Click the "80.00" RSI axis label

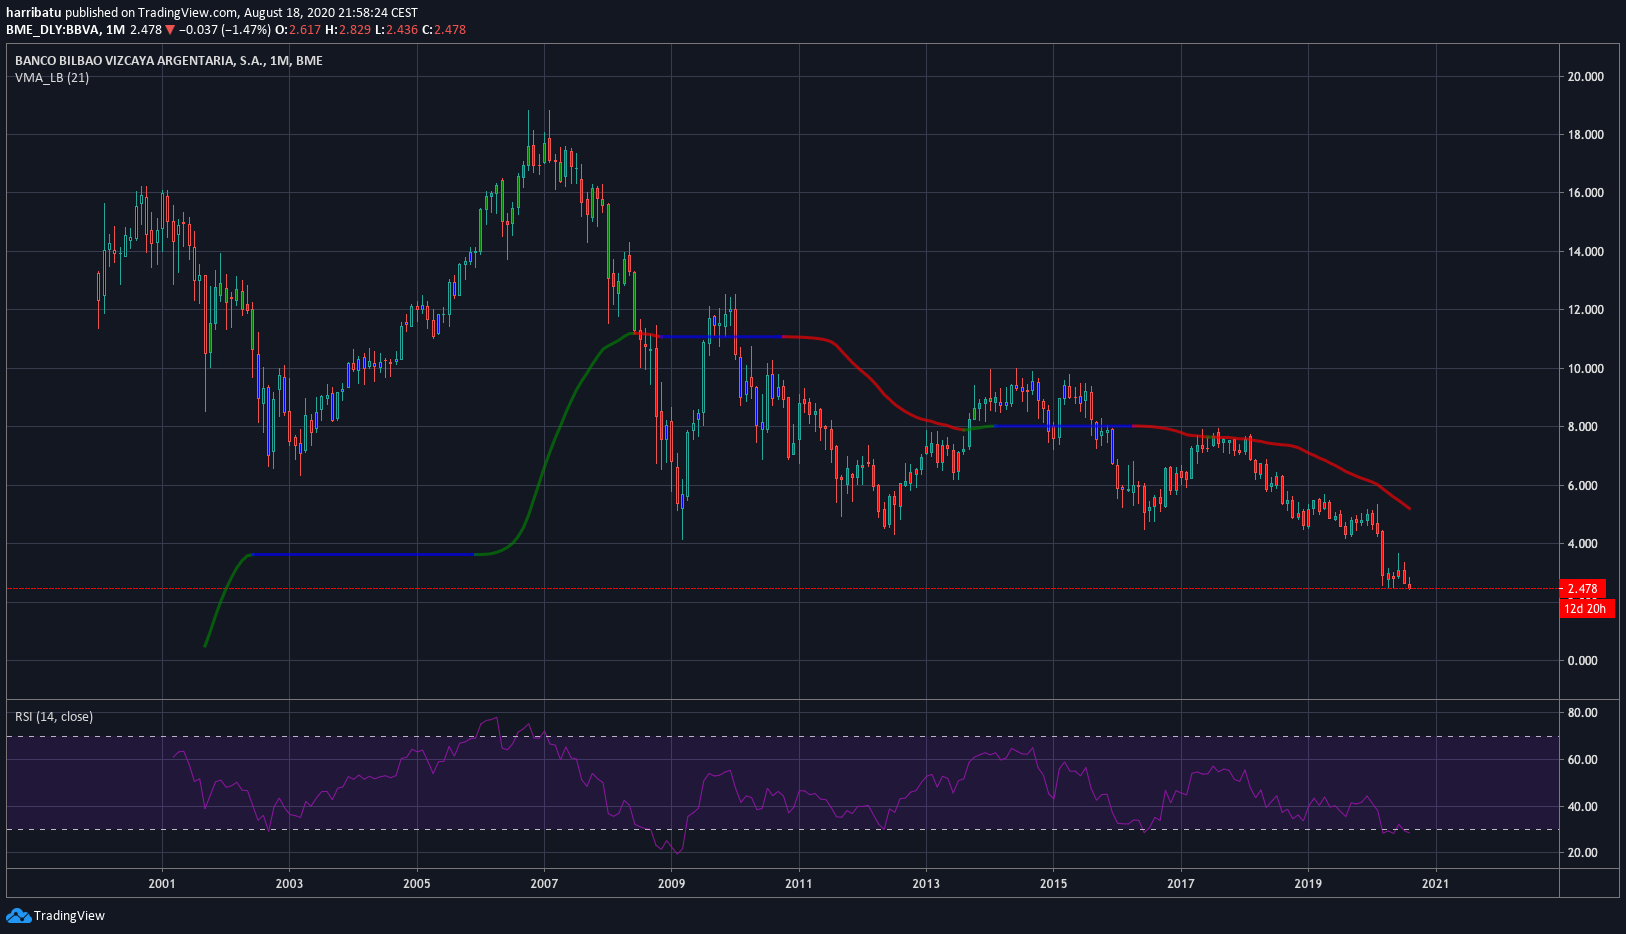[1583, 713]
